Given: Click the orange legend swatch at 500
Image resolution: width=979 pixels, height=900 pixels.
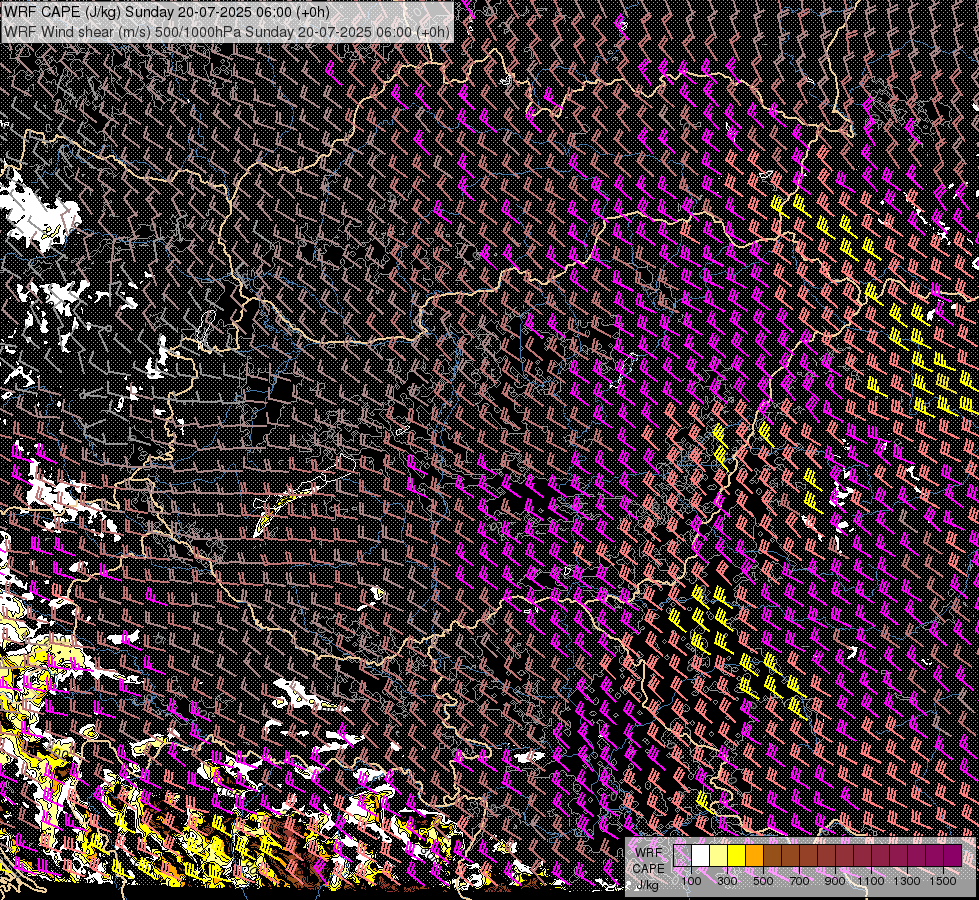Looking at the screenshot, I should click(754, 855).
